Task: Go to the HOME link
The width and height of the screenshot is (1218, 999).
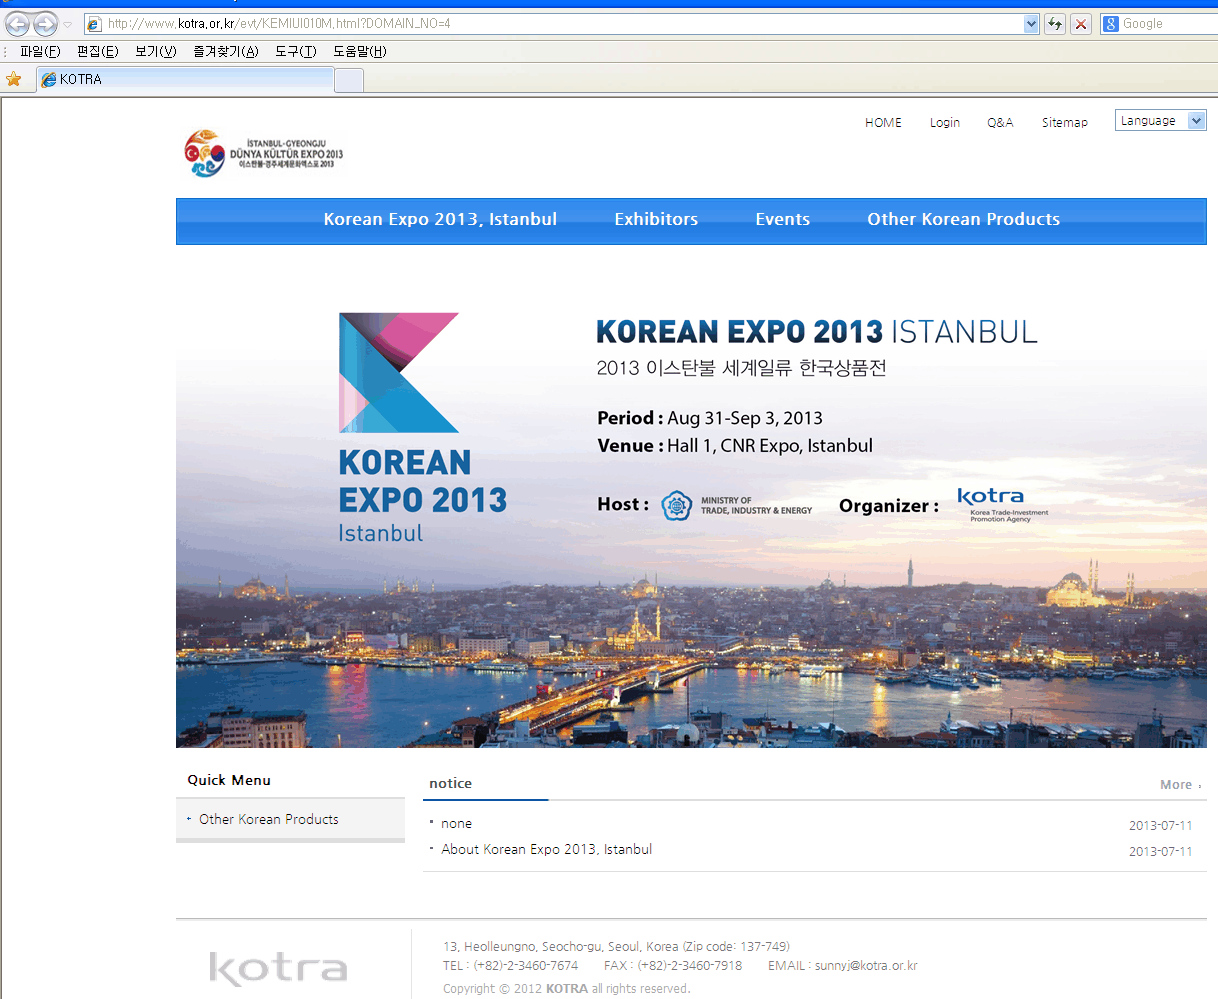Action: [x=883, y=123]
